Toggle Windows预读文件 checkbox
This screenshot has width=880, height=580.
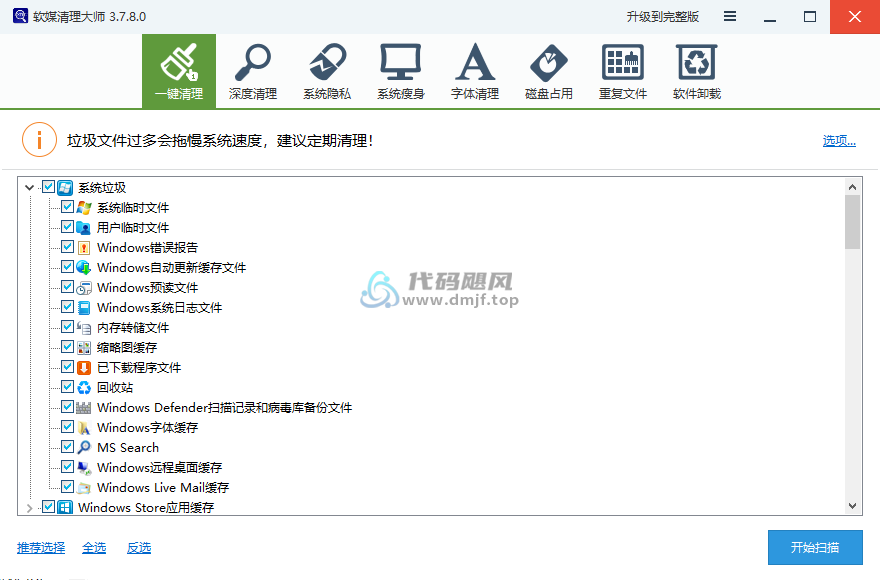click(x=67, y=287)
